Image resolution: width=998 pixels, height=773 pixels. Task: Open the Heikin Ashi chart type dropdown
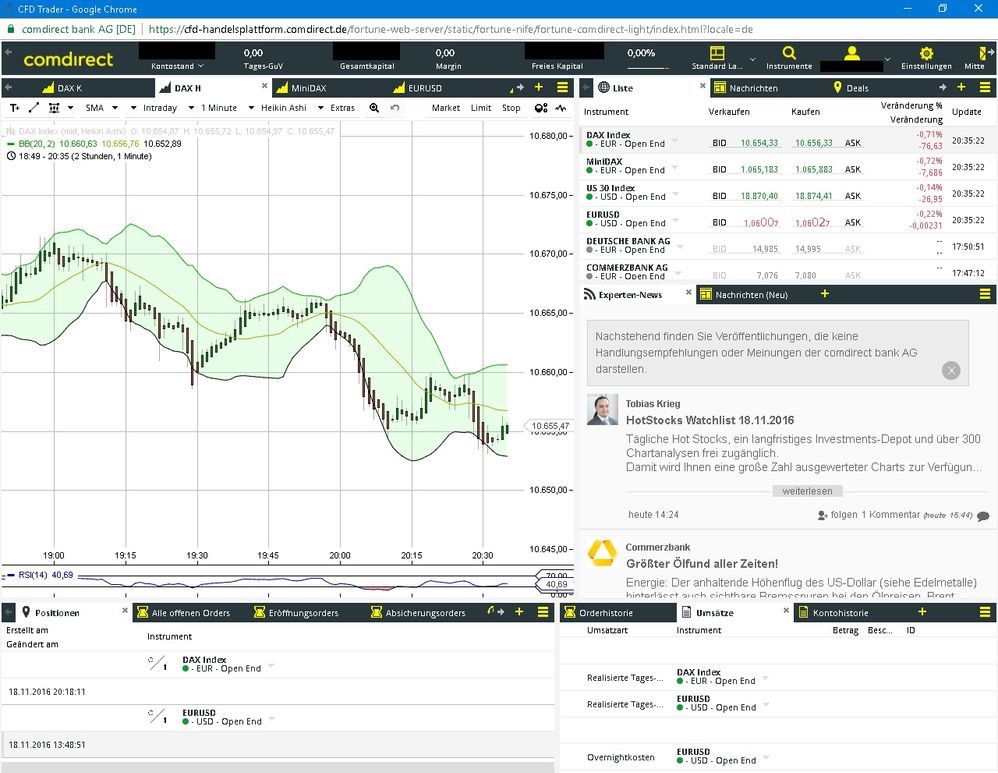coord(285,107)
